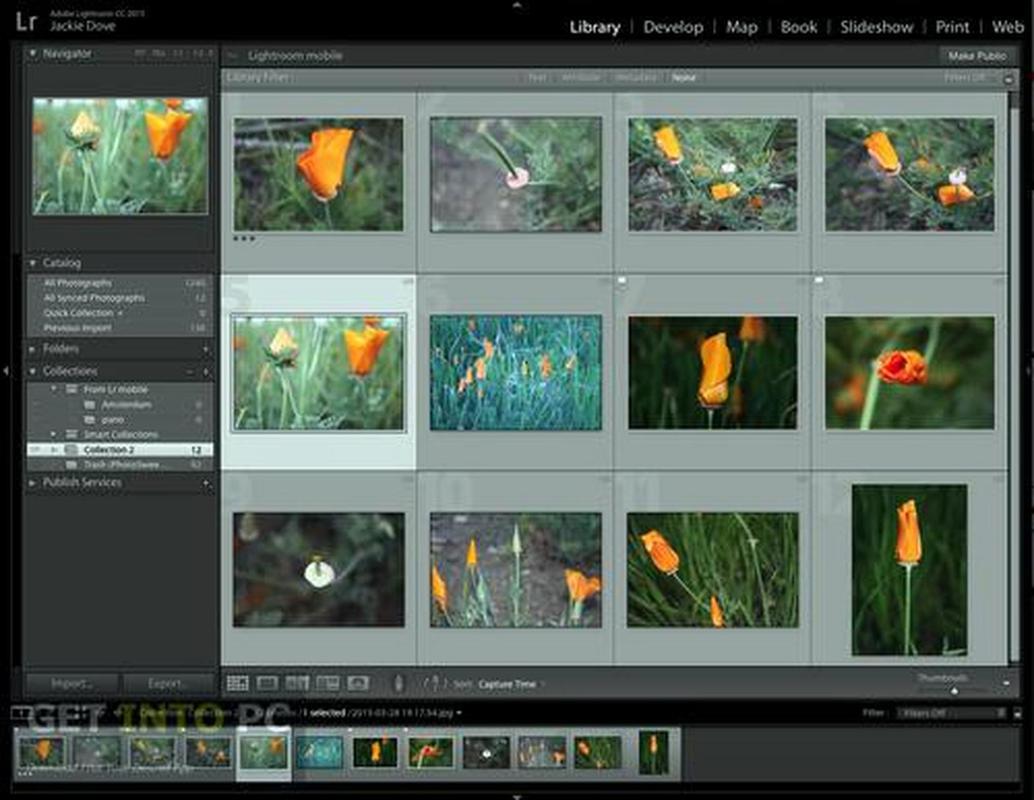Click the Import button
Viewport: 1034px width, 800px height.
click(71, 684)
